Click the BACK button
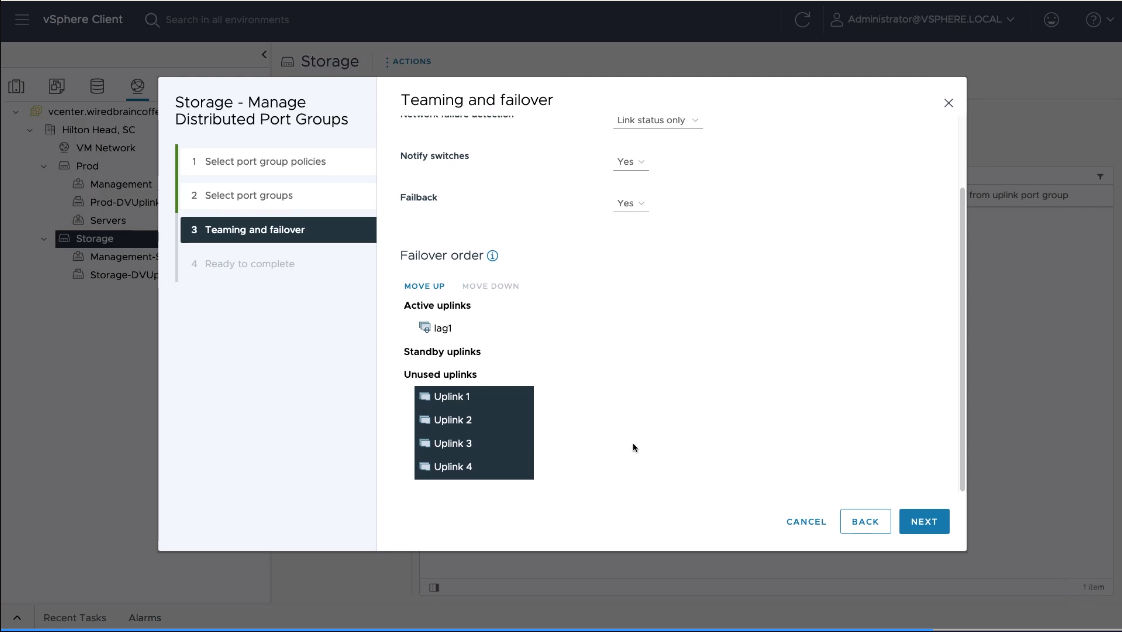Screen dimensions: 1122x632 pos(865,521)
